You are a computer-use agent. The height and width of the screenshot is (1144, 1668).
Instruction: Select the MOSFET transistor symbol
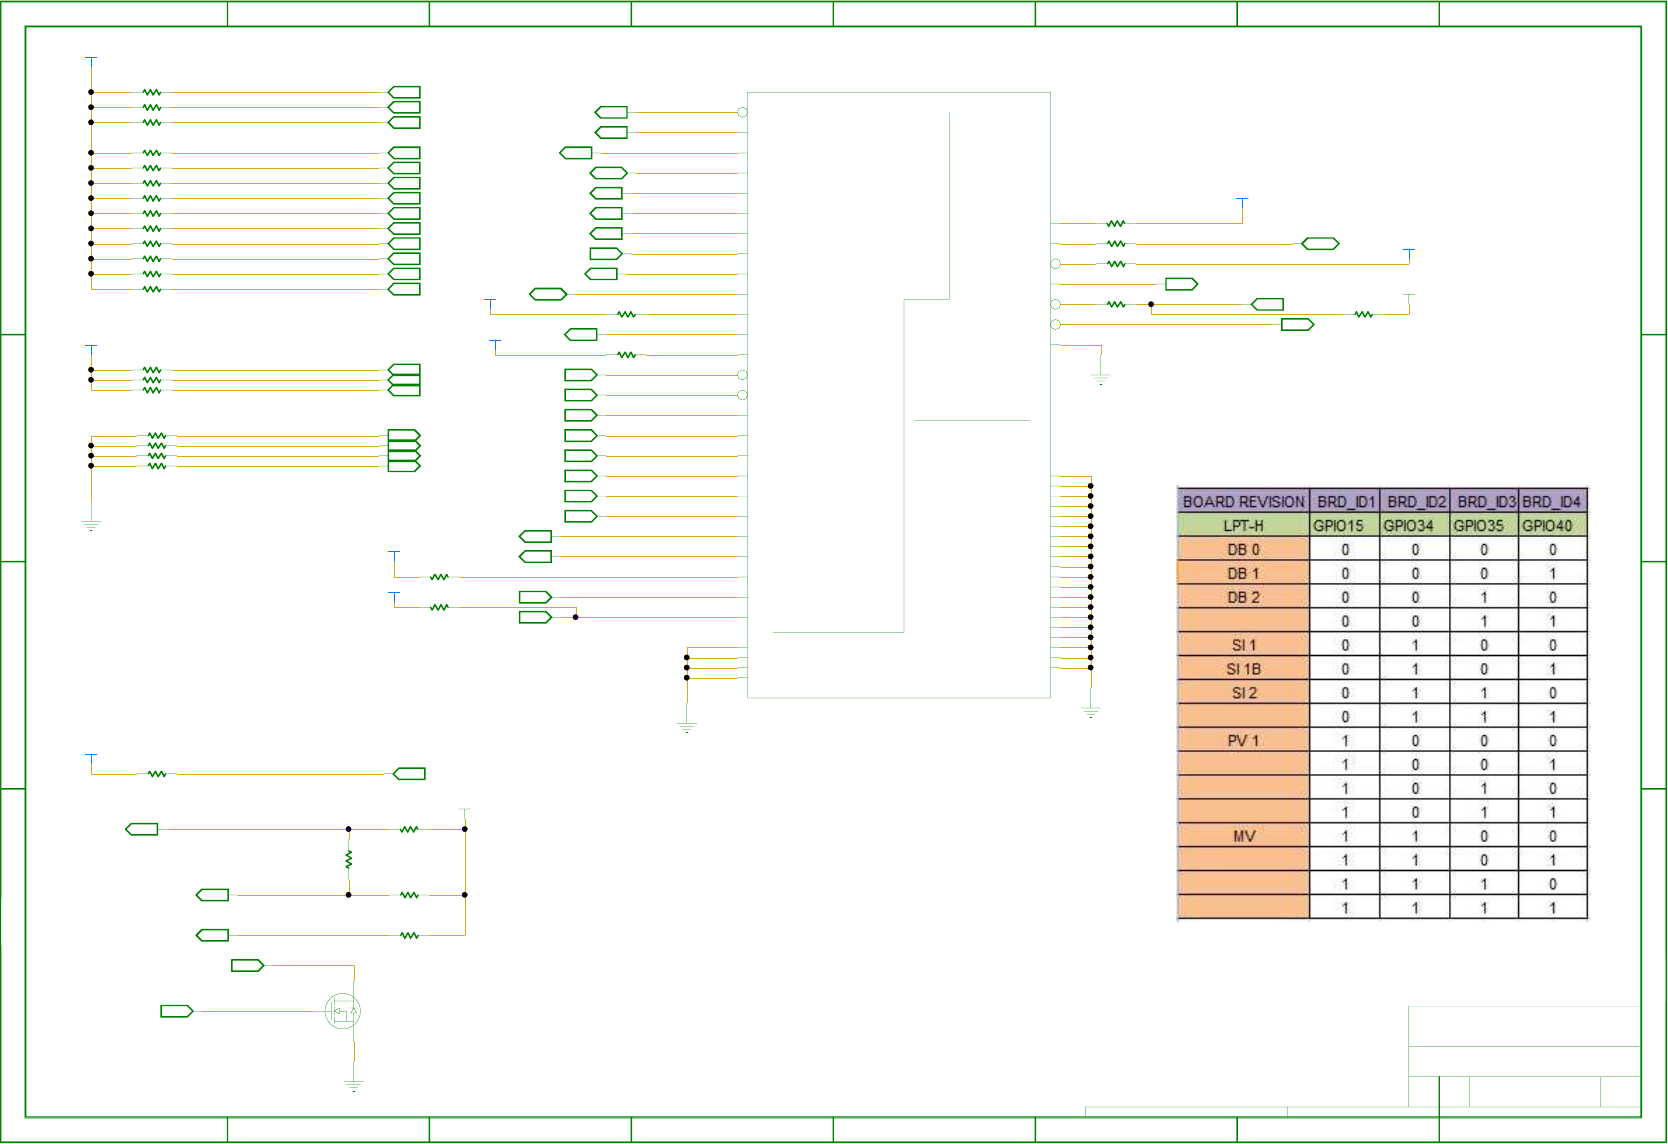point(343,1011)
